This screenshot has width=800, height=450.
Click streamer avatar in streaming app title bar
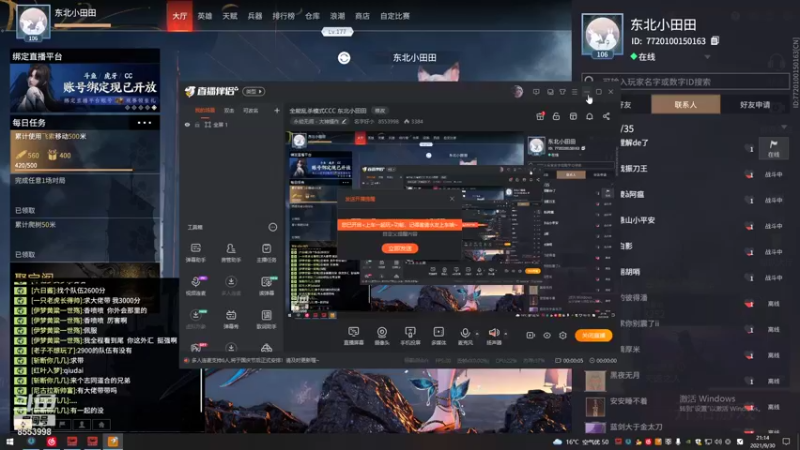[x=517, y=91]
